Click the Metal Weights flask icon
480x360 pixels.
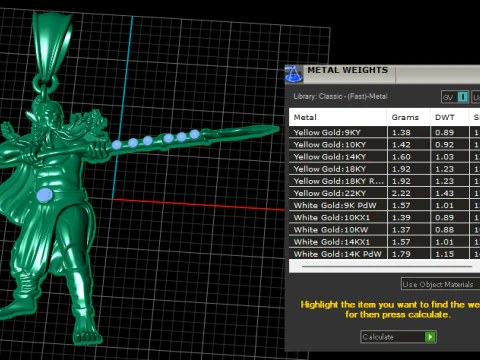point(293,74)
